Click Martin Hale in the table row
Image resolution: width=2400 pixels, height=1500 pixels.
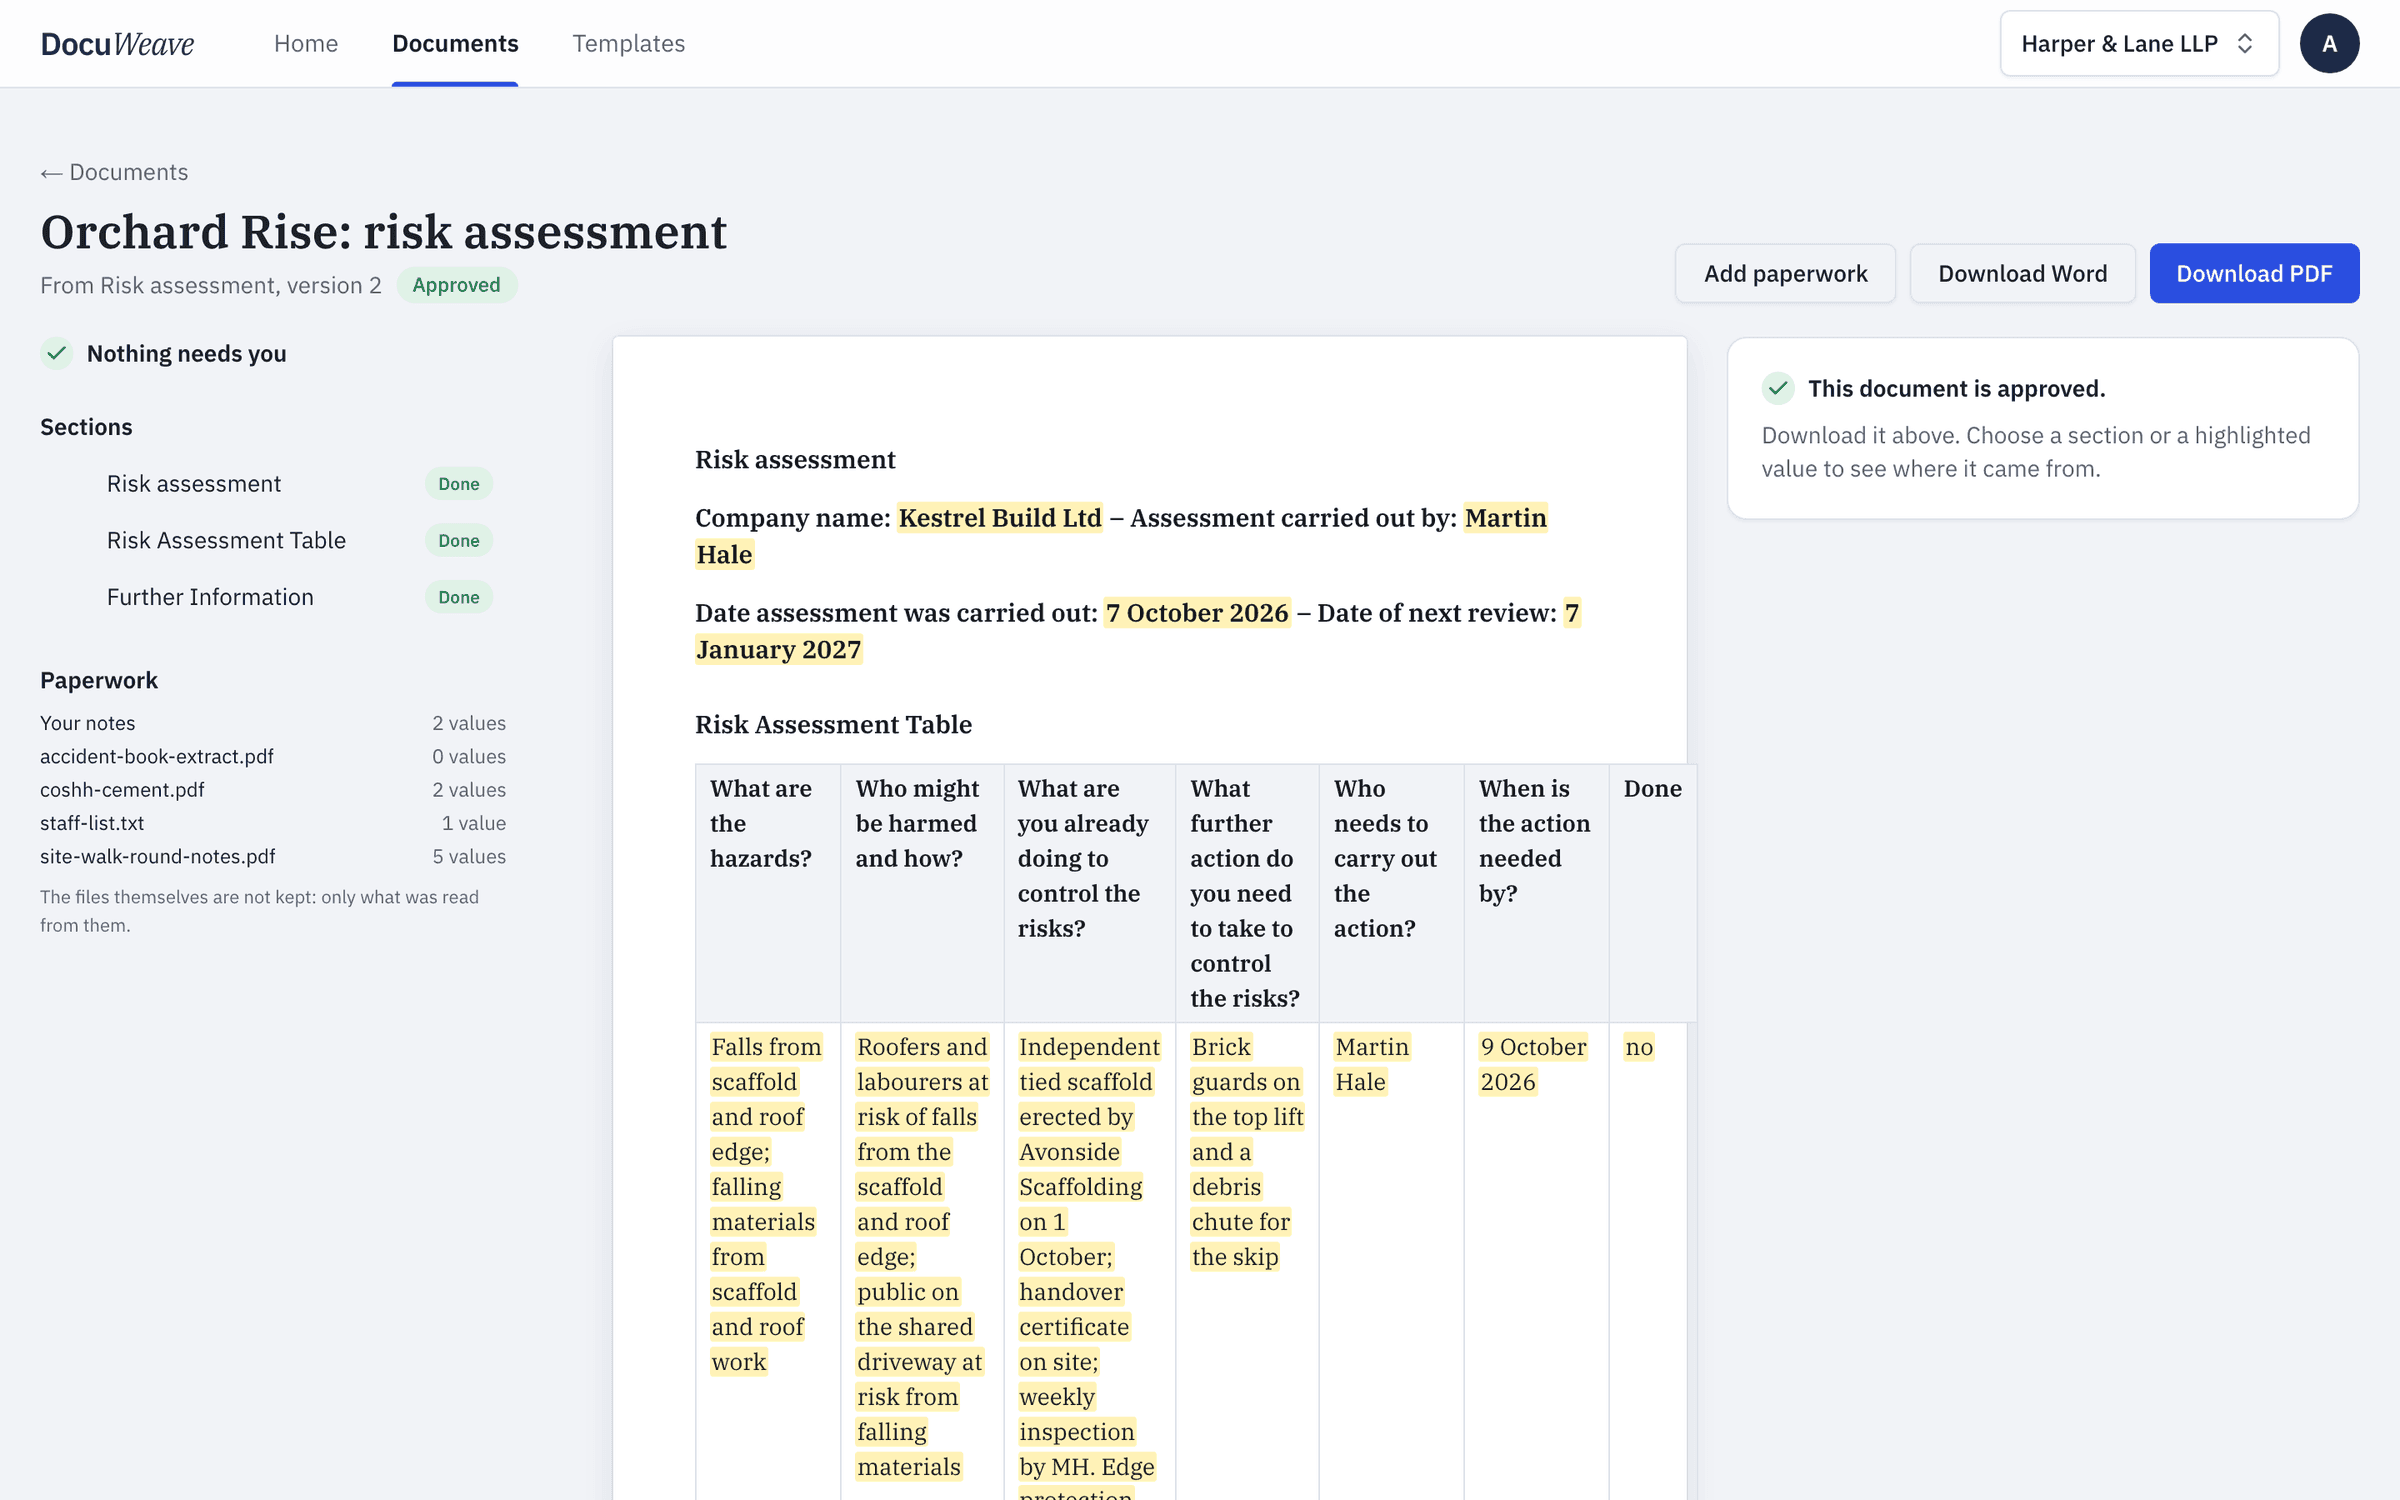(1372, 1064)
